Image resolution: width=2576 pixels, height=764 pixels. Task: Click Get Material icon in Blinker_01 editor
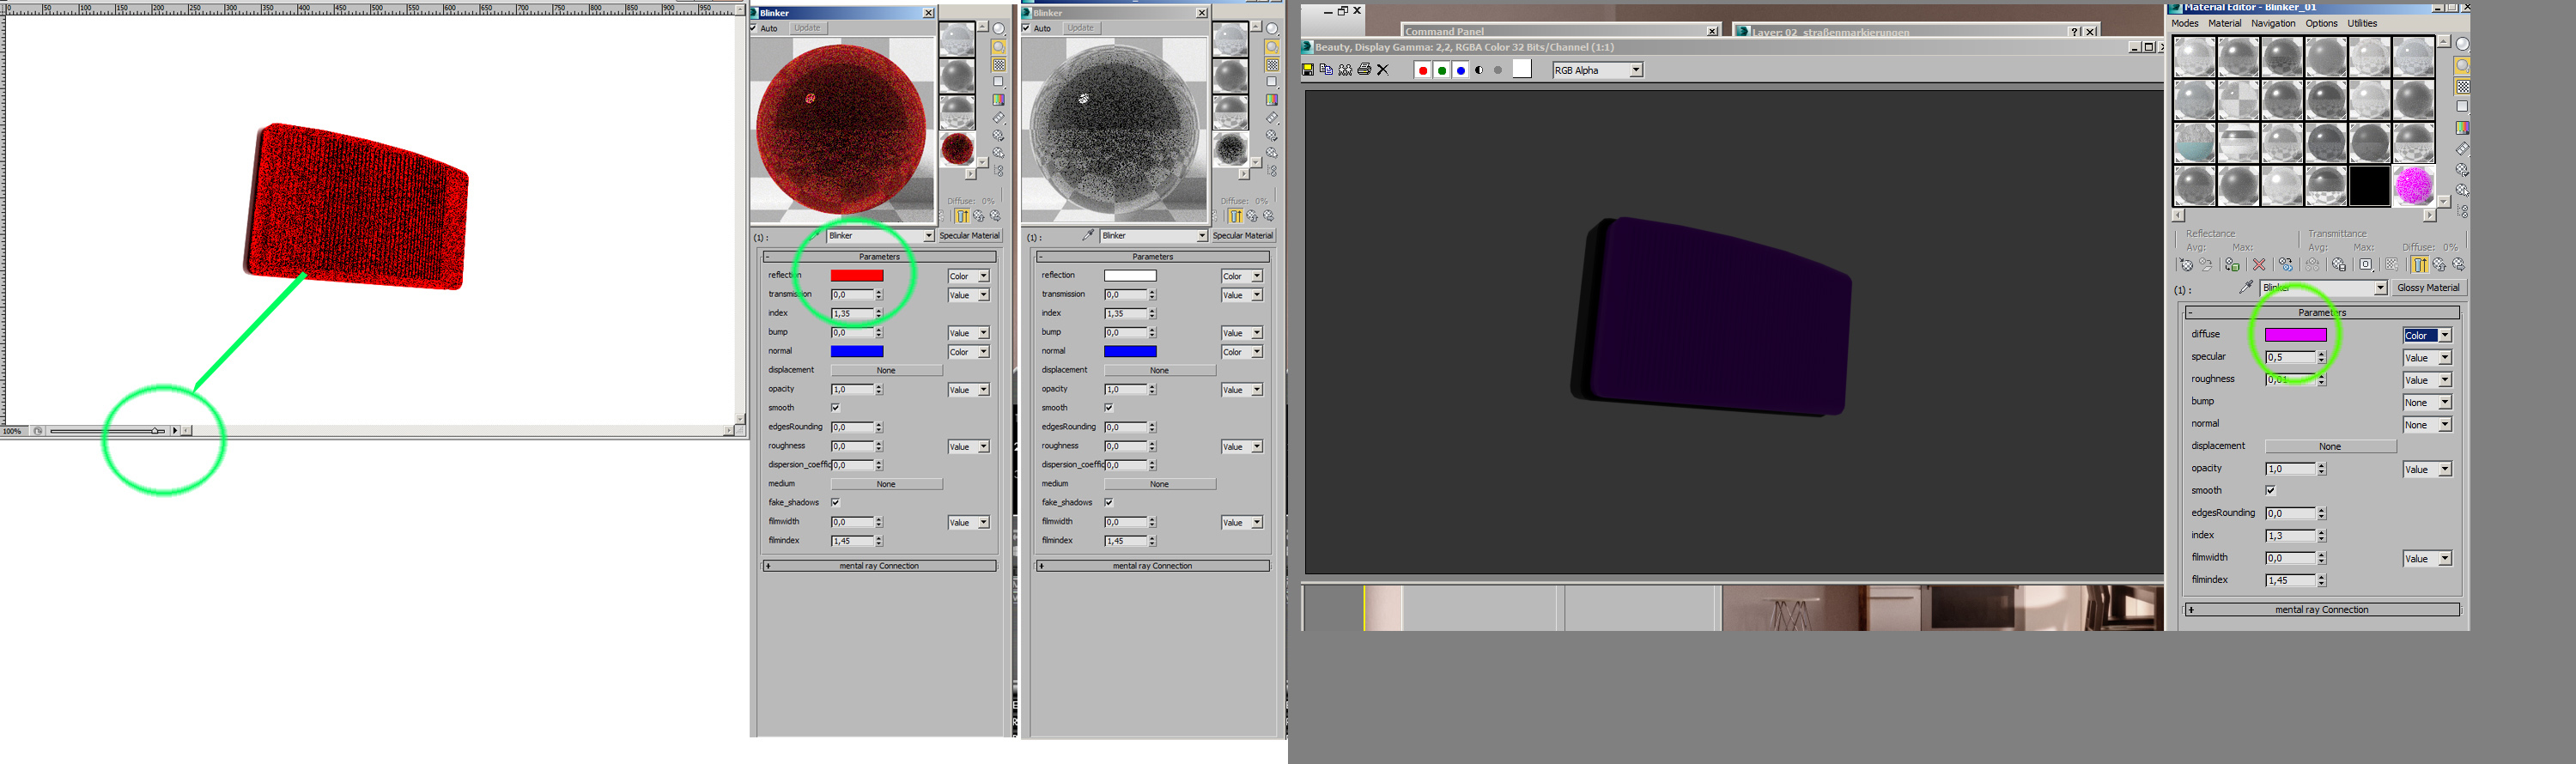tap(2186, 265)
